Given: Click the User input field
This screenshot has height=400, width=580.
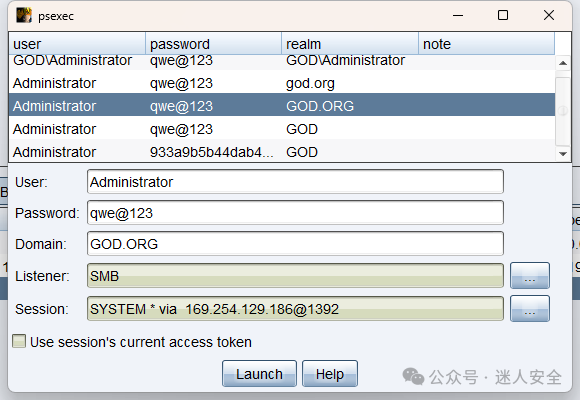Looking at the screenshot, I should tap(295, 182).
